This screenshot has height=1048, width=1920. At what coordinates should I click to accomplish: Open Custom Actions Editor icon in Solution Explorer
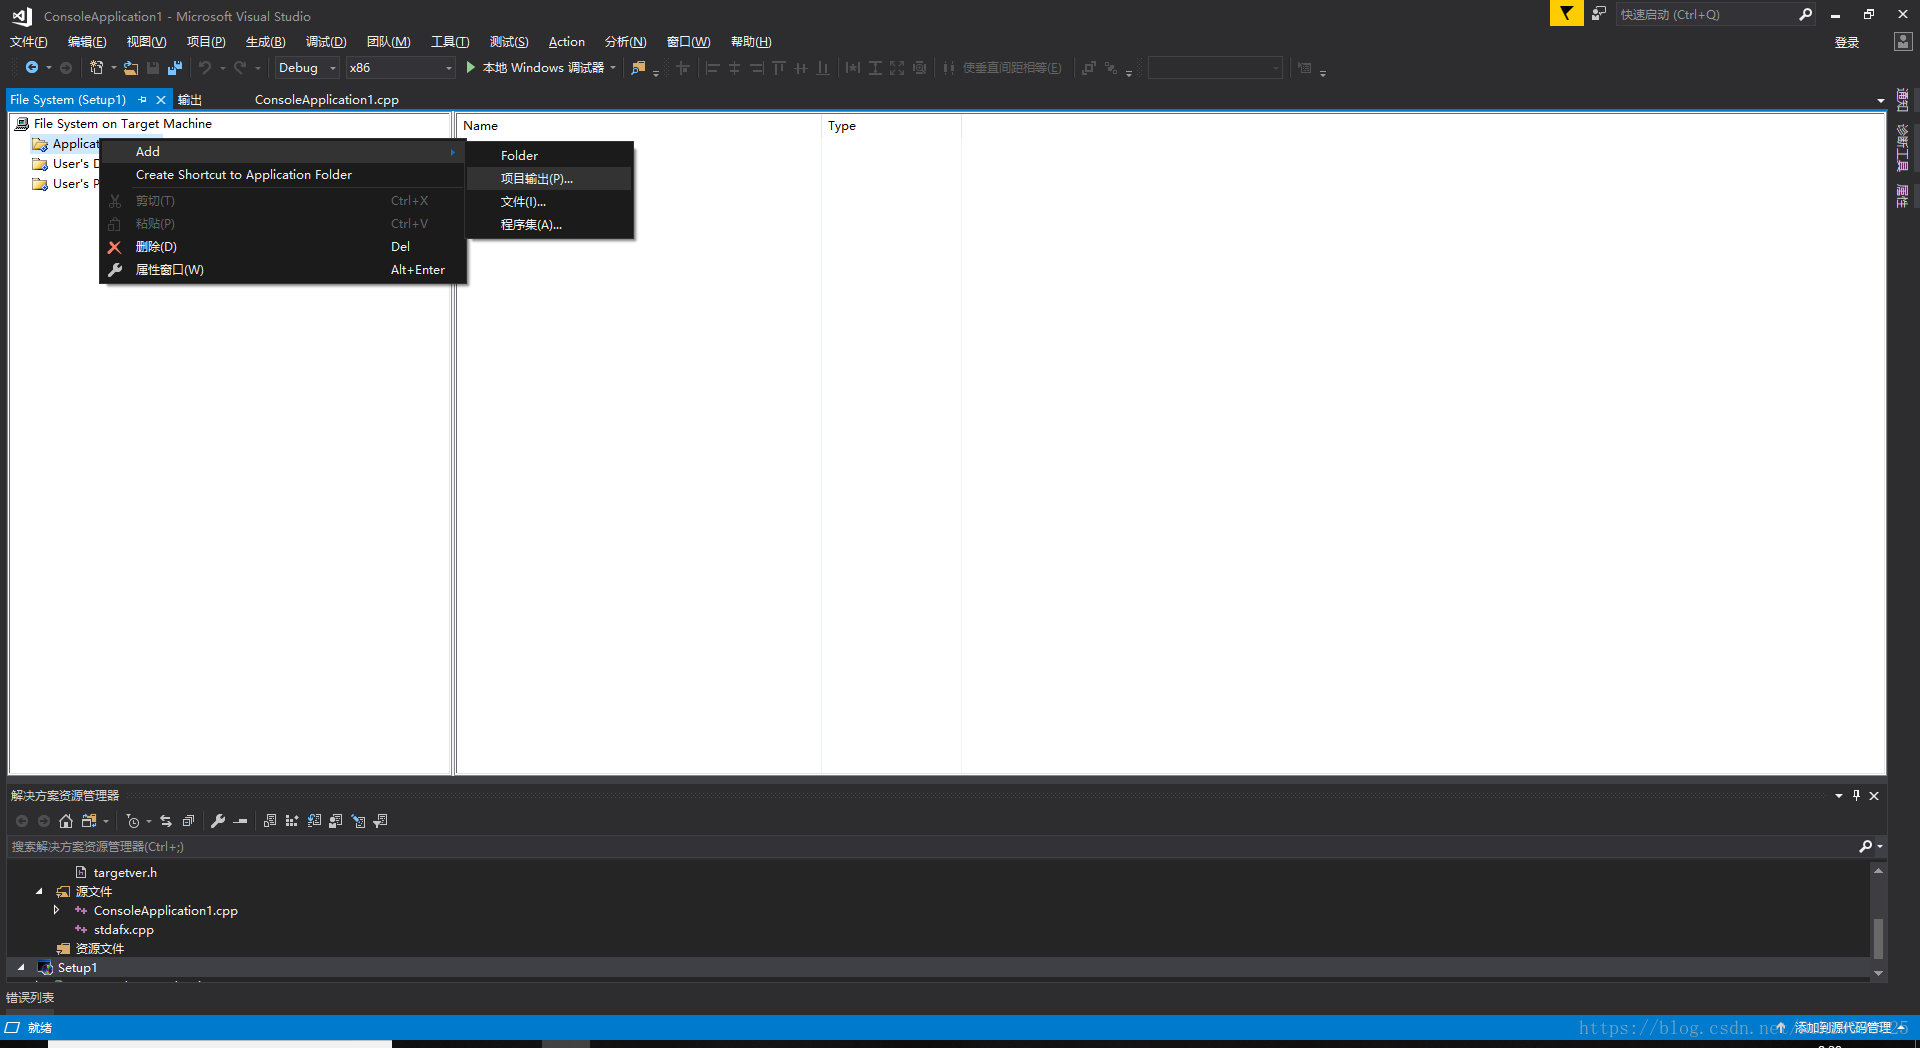[358, 821]
